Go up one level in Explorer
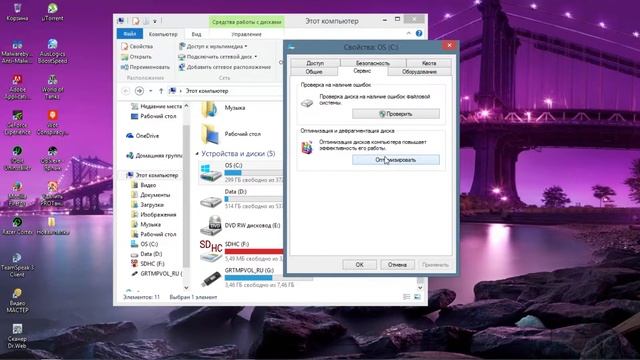The height and width of the screenshot is (360, 640). point(161,91)
